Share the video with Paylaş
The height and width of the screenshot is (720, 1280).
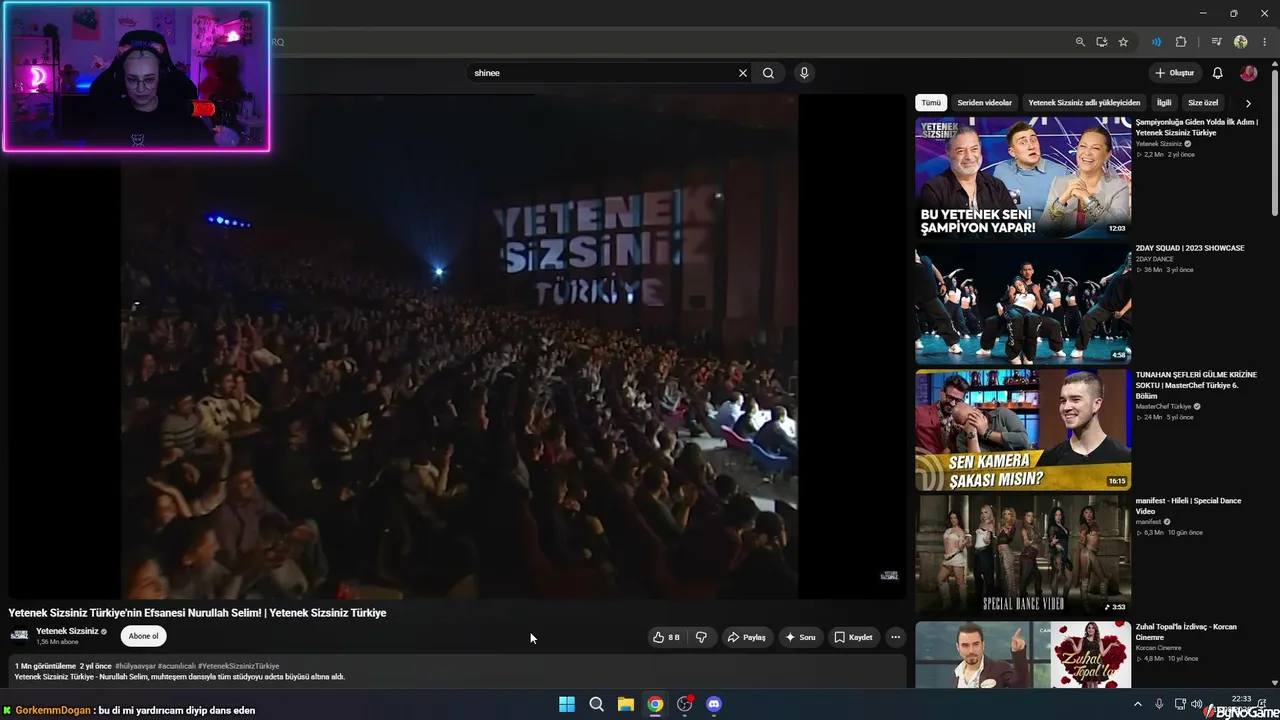tap(746, 637)
